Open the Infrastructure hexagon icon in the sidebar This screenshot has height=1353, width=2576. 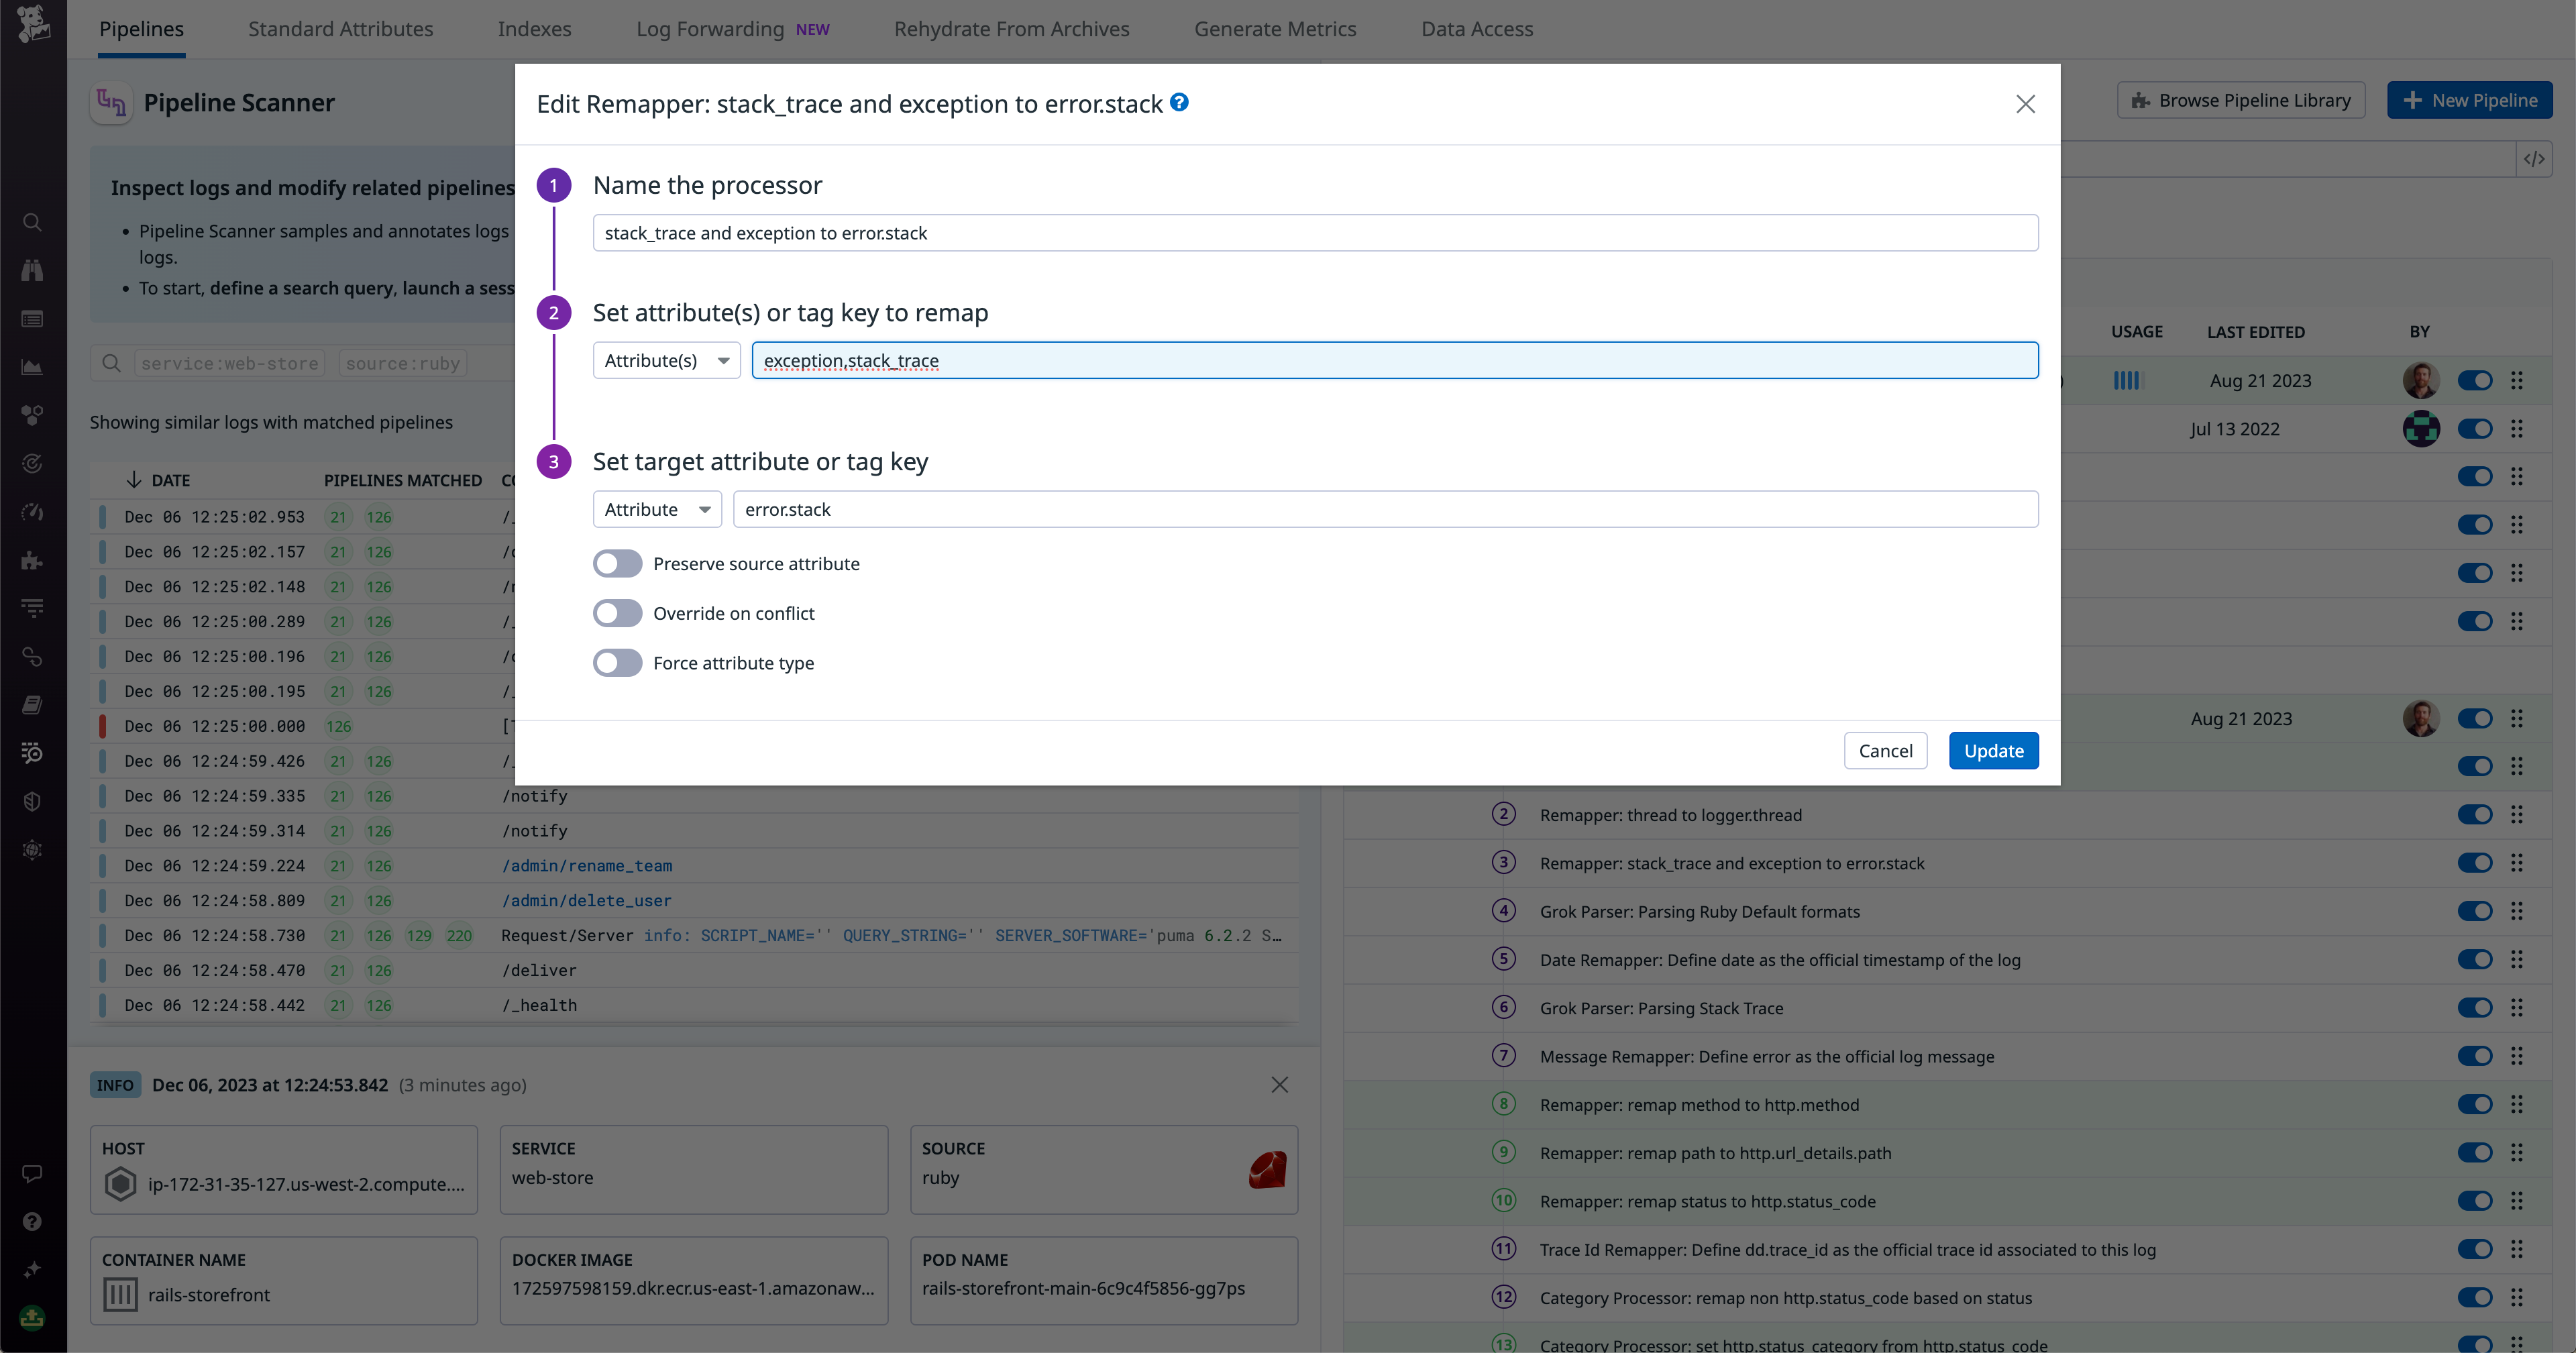click(32, 414)
